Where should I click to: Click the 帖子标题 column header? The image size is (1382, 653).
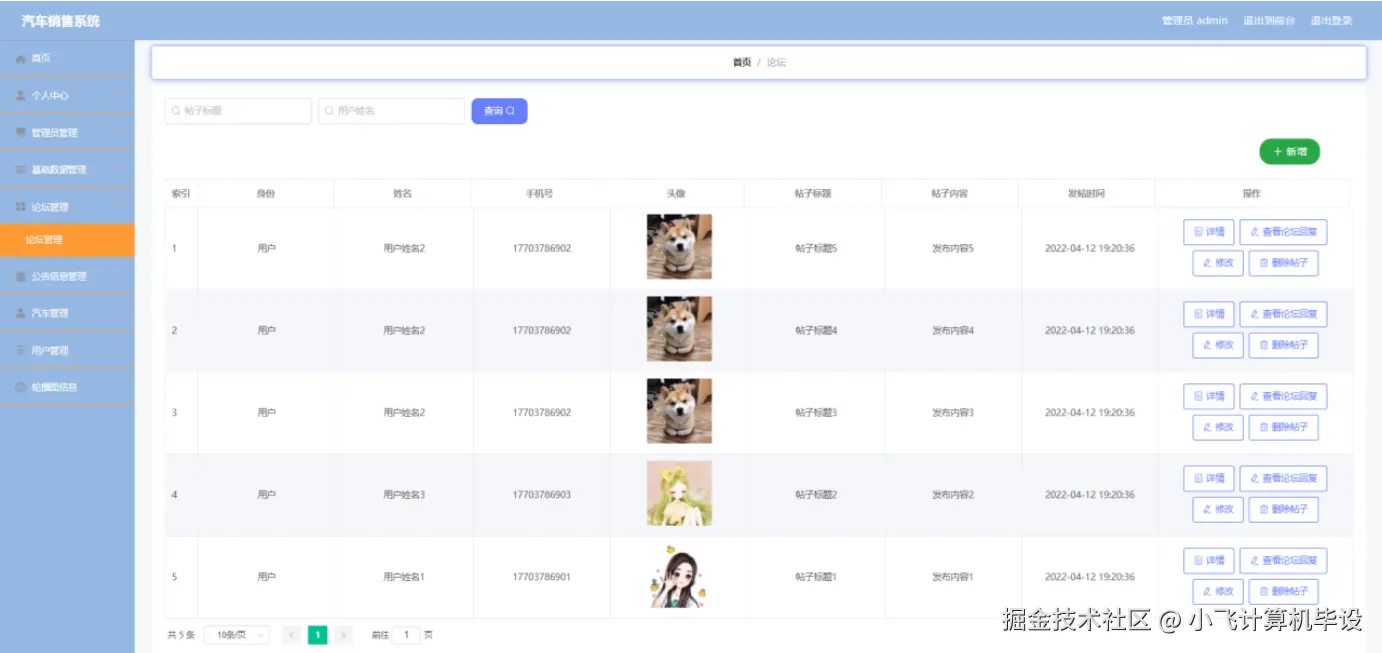tap(813, 193)
